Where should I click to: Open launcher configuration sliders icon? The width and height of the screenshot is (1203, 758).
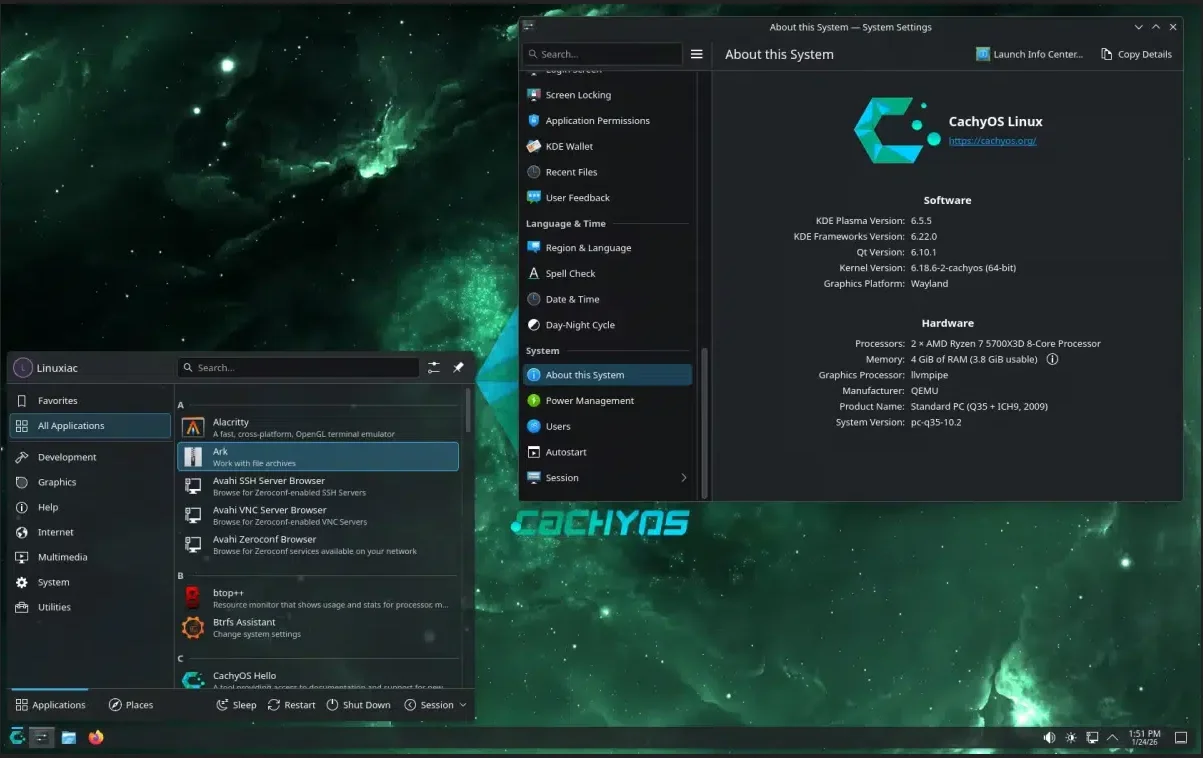pyautogui.click(x=434, y=367)
